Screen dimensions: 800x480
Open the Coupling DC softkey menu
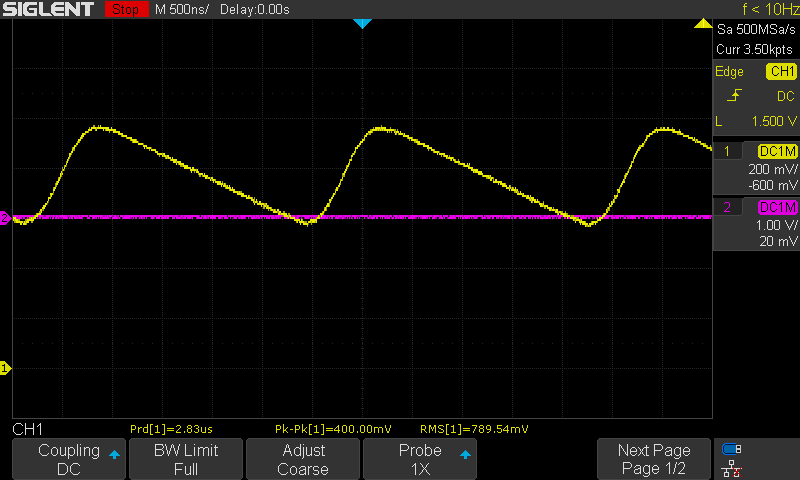pos(69,459)
